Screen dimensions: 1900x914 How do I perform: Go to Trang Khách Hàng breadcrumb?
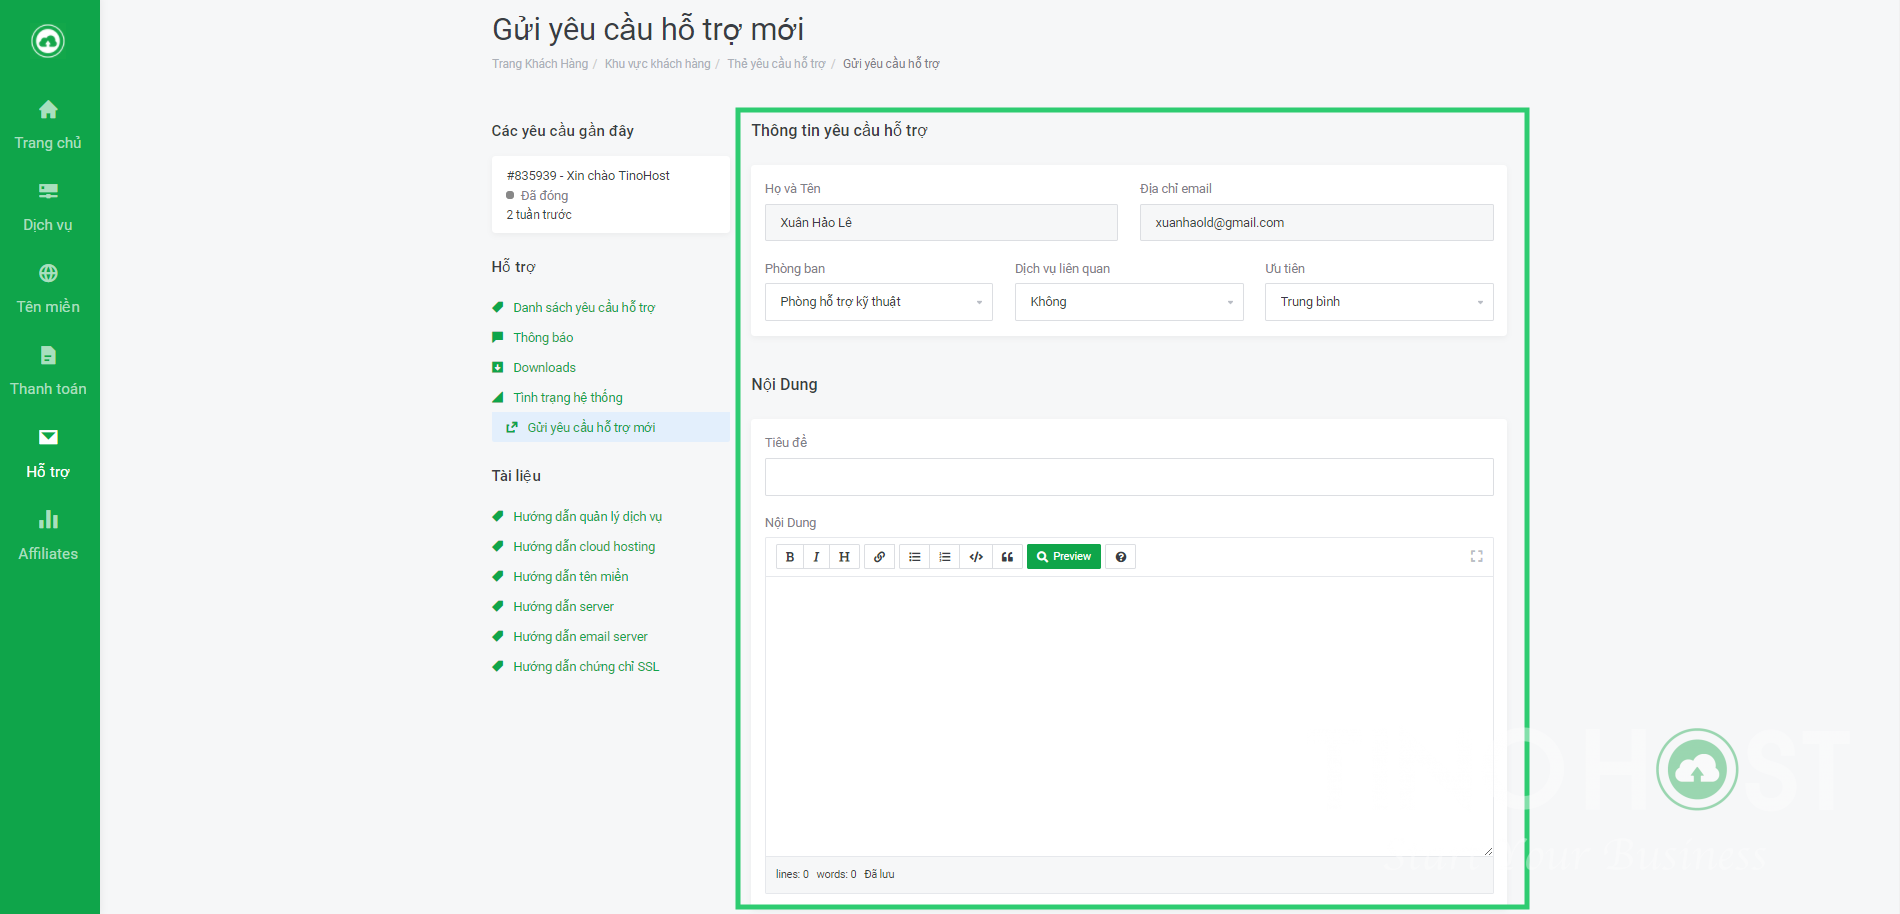(x=540, y=63)
